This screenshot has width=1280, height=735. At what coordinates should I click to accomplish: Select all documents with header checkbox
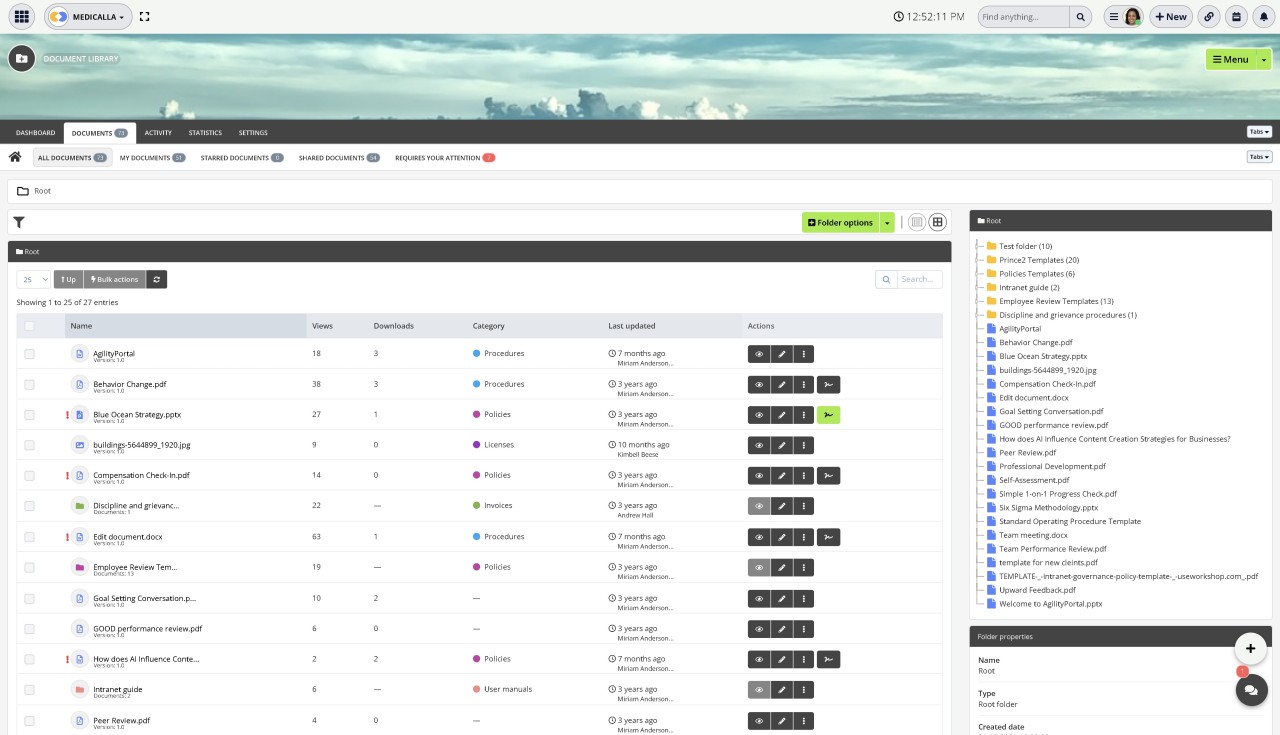[29, 326]
